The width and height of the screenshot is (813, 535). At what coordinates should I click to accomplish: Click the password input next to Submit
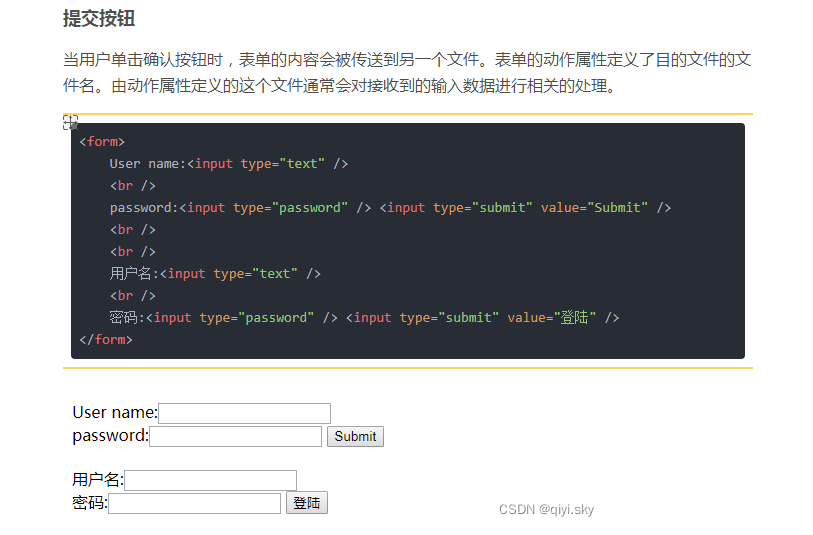click(235, 436)
